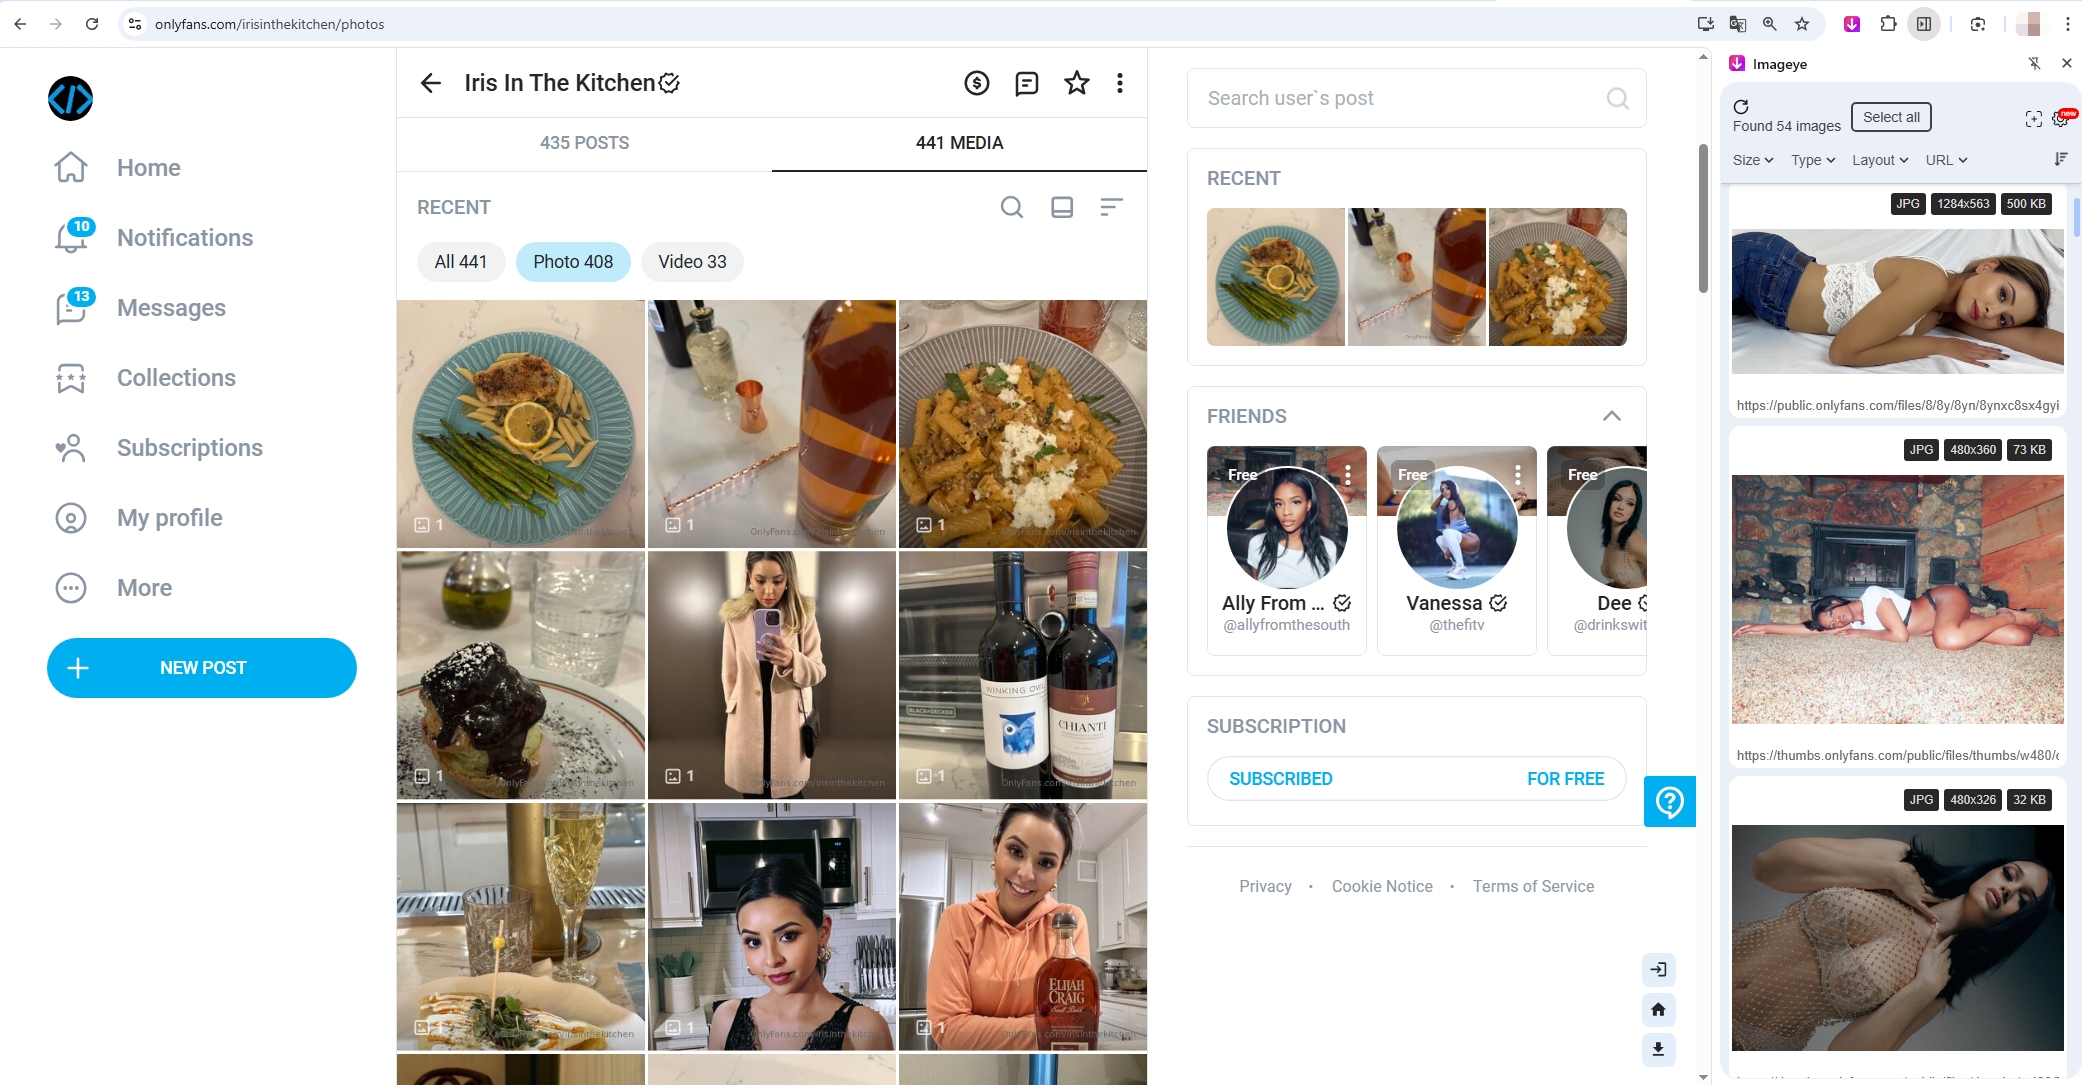Click the Home sidebar icon
The width and height of the screenshot is (2082, 1085).
click(x=71, y=167)
